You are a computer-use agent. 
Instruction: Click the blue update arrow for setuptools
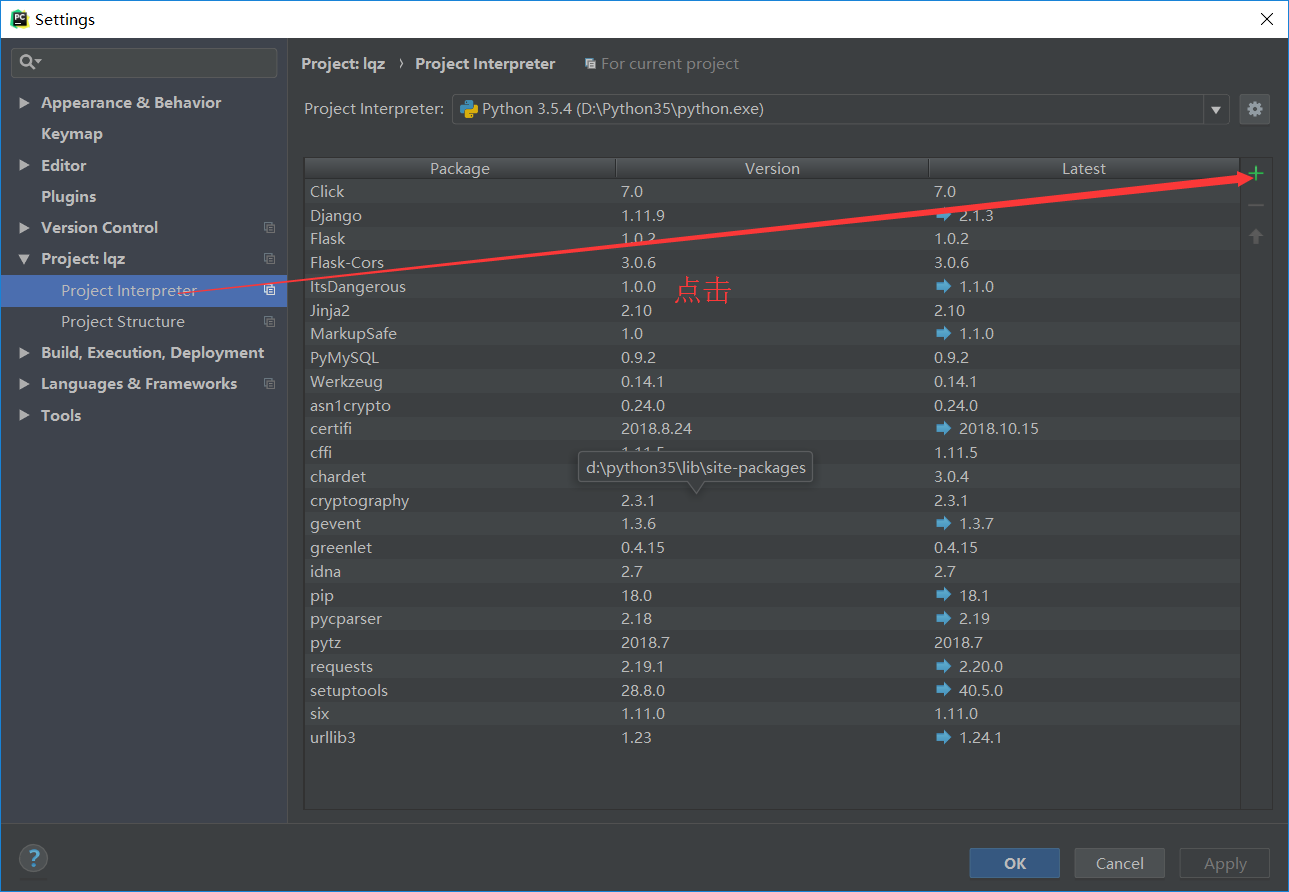tap(943, 690)
